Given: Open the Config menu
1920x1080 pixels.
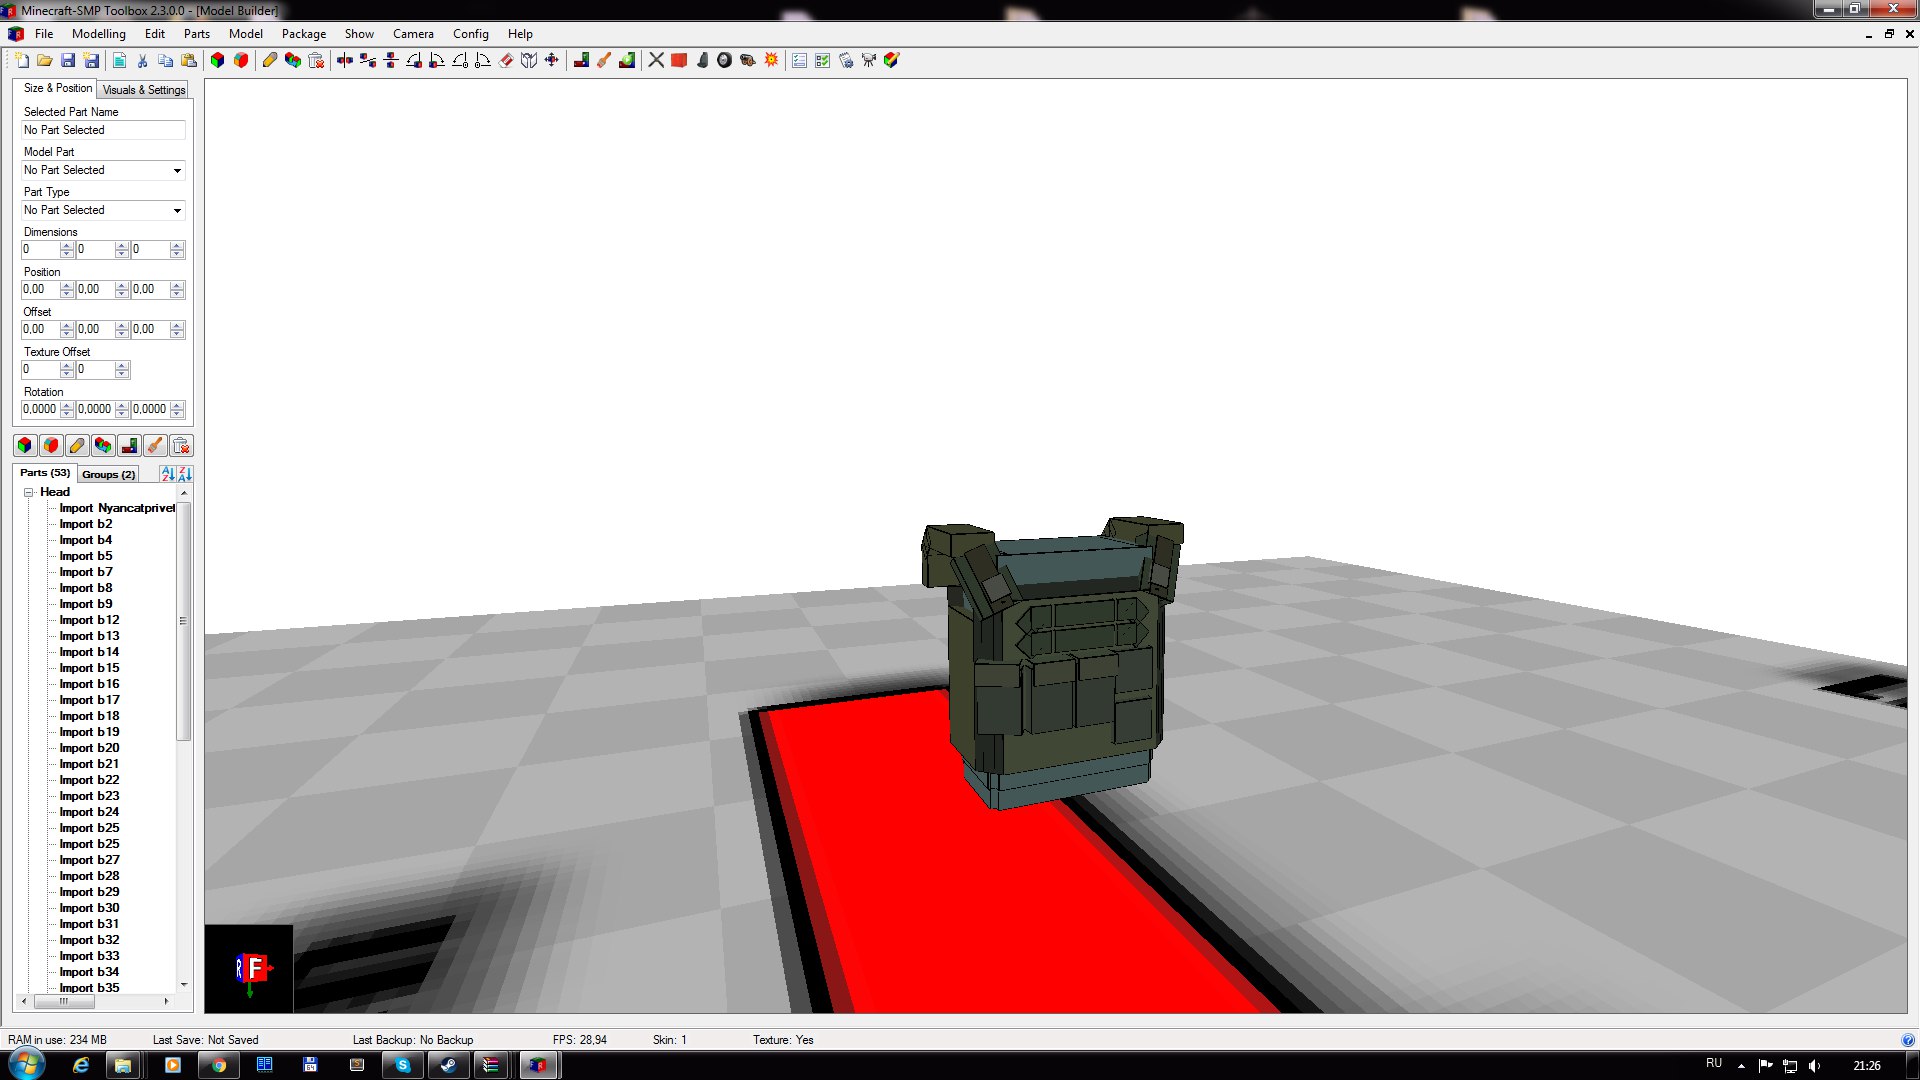Looking at the screenshot, I should click(x=471, y=34).
